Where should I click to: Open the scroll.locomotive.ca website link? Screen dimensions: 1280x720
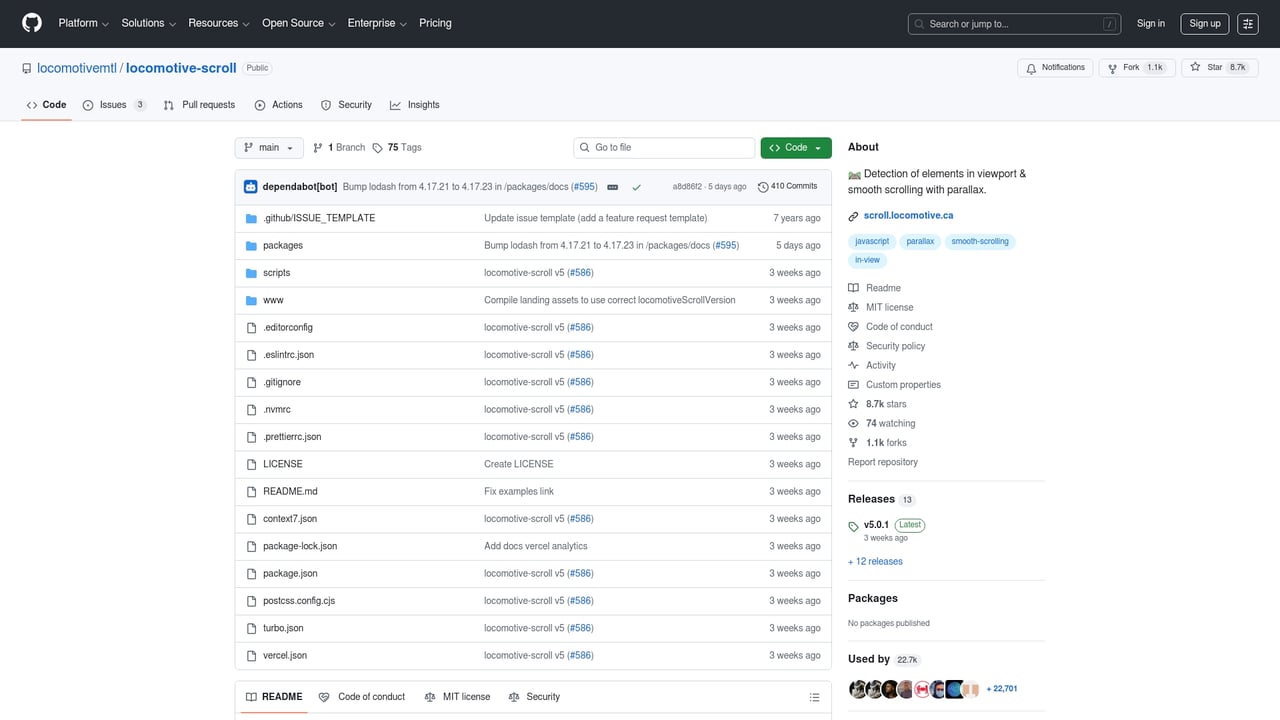(x=908, y=216)
